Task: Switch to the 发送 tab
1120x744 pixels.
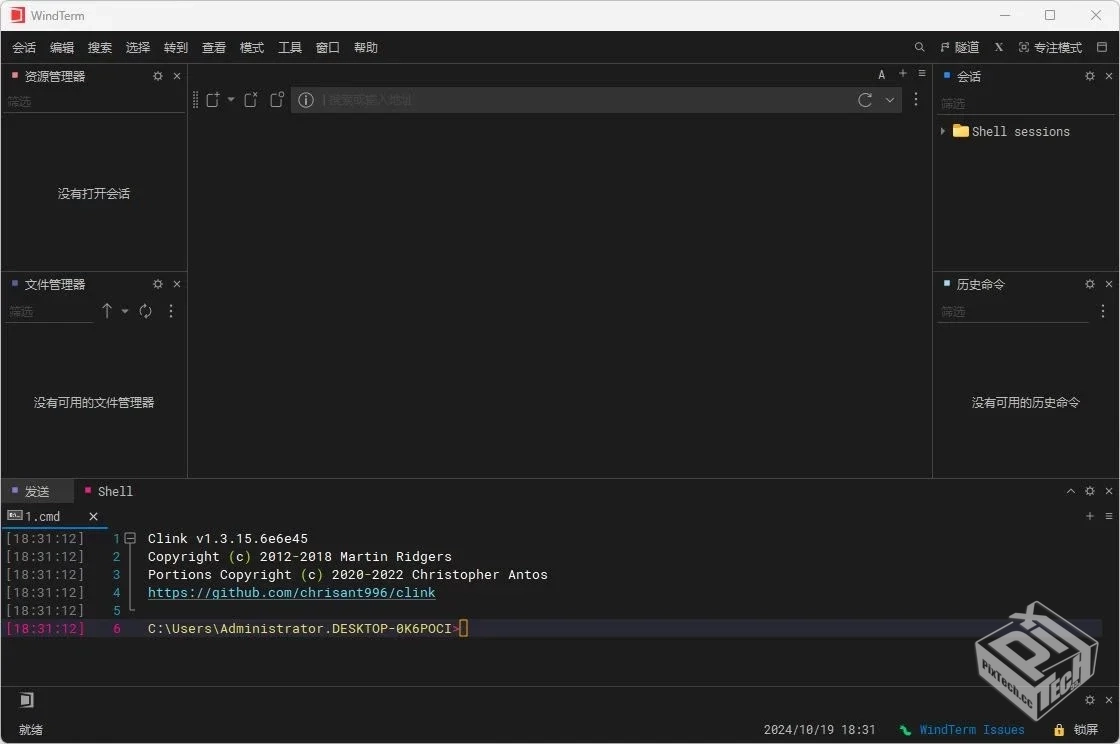Action: 38,491
